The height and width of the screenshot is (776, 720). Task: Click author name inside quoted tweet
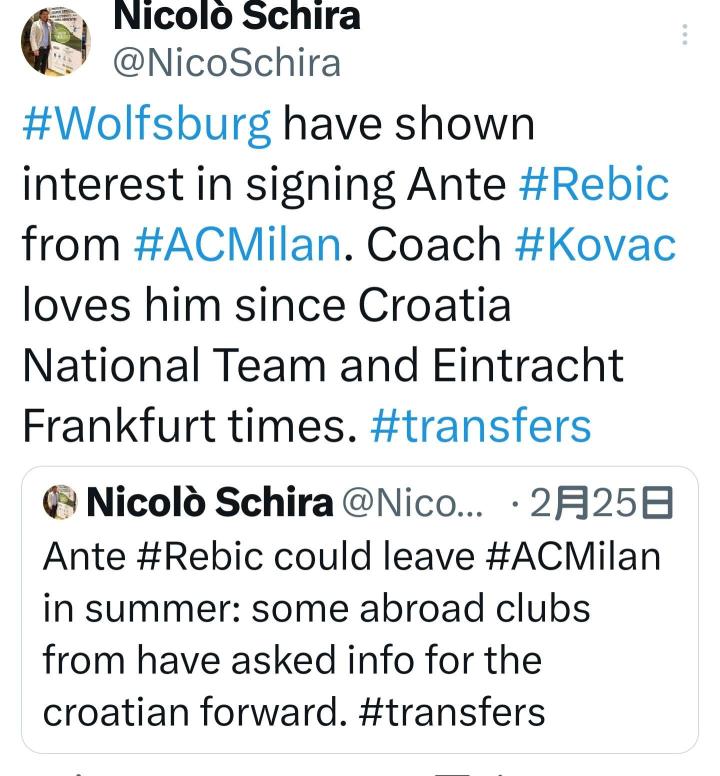(210, 503)
